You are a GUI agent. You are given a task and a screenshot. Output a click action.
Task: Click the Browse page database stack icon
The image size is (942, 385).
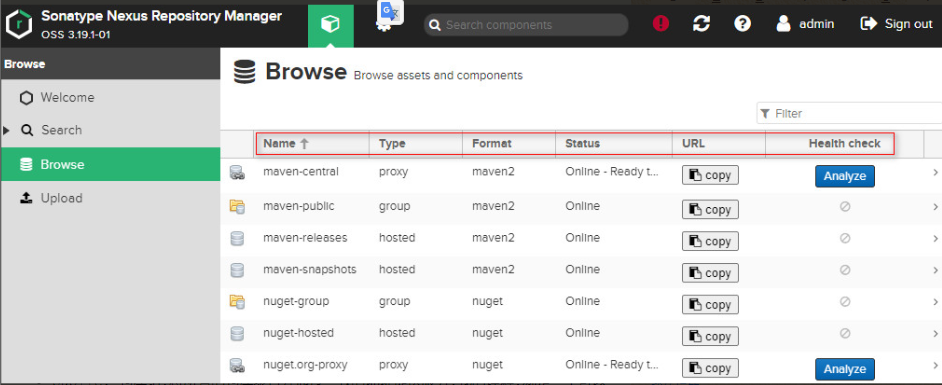point(245,72)
